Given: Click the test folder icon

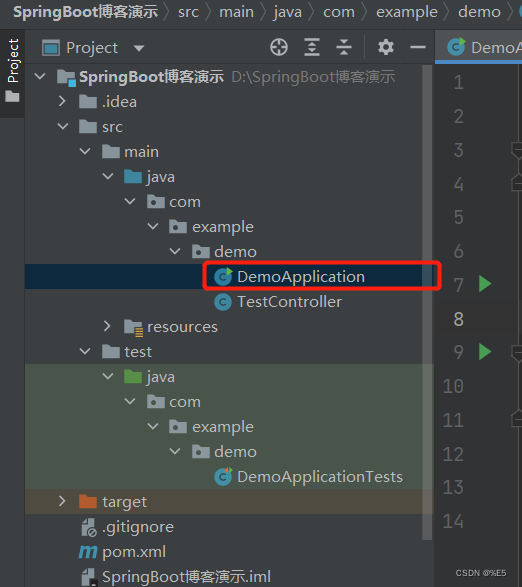Looking at the screenshot, I should [111, 352].
